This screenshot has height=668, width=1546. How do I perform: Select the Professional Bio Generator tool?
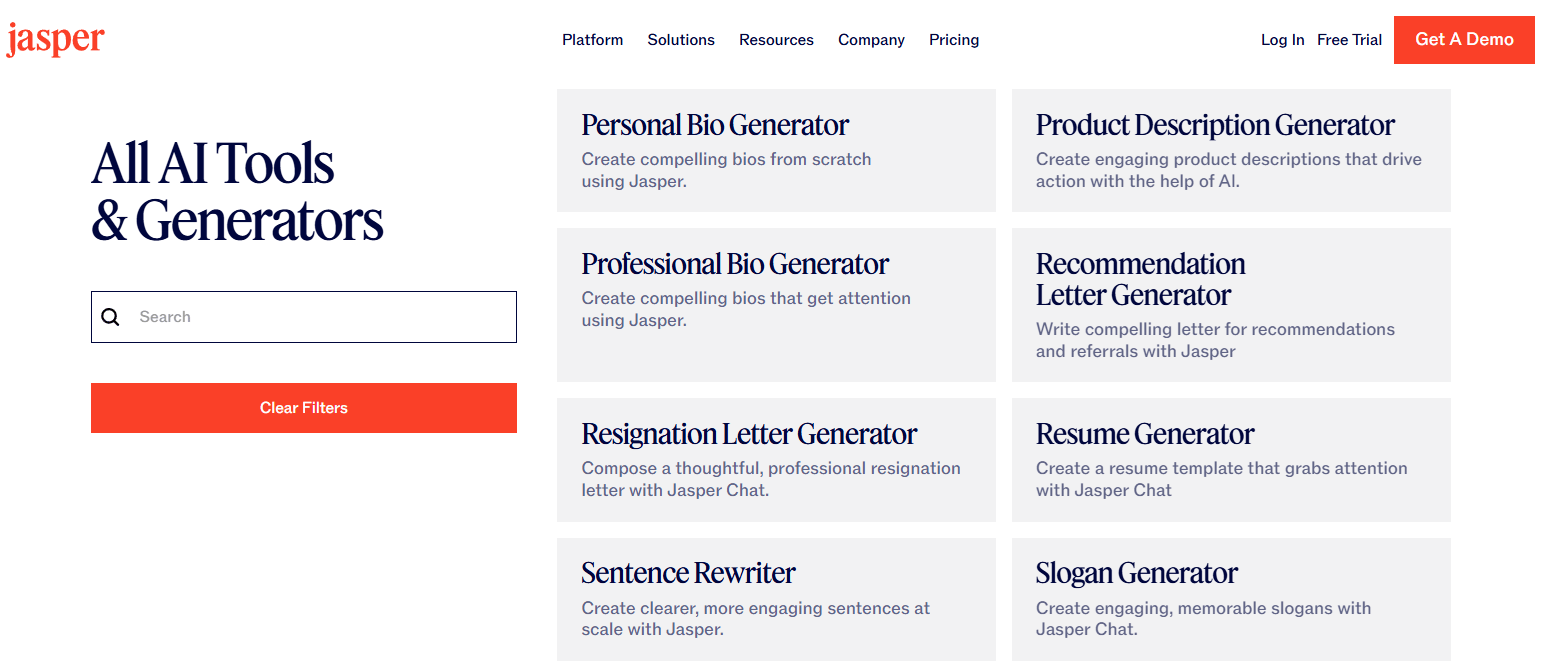coord(776,305)
